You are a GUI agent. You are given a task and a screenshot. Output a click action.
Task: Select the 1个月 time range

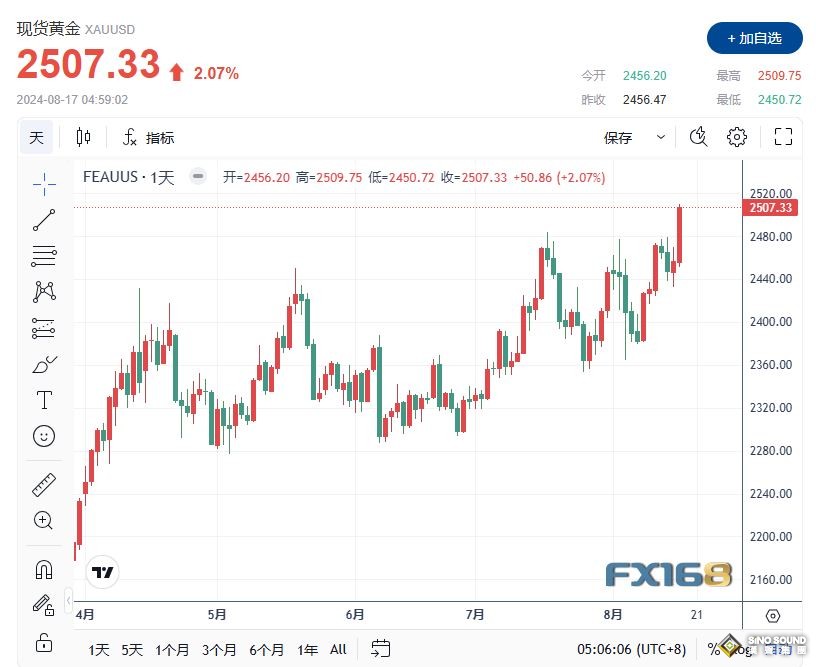pyautogui.click(x=172, y=650)
